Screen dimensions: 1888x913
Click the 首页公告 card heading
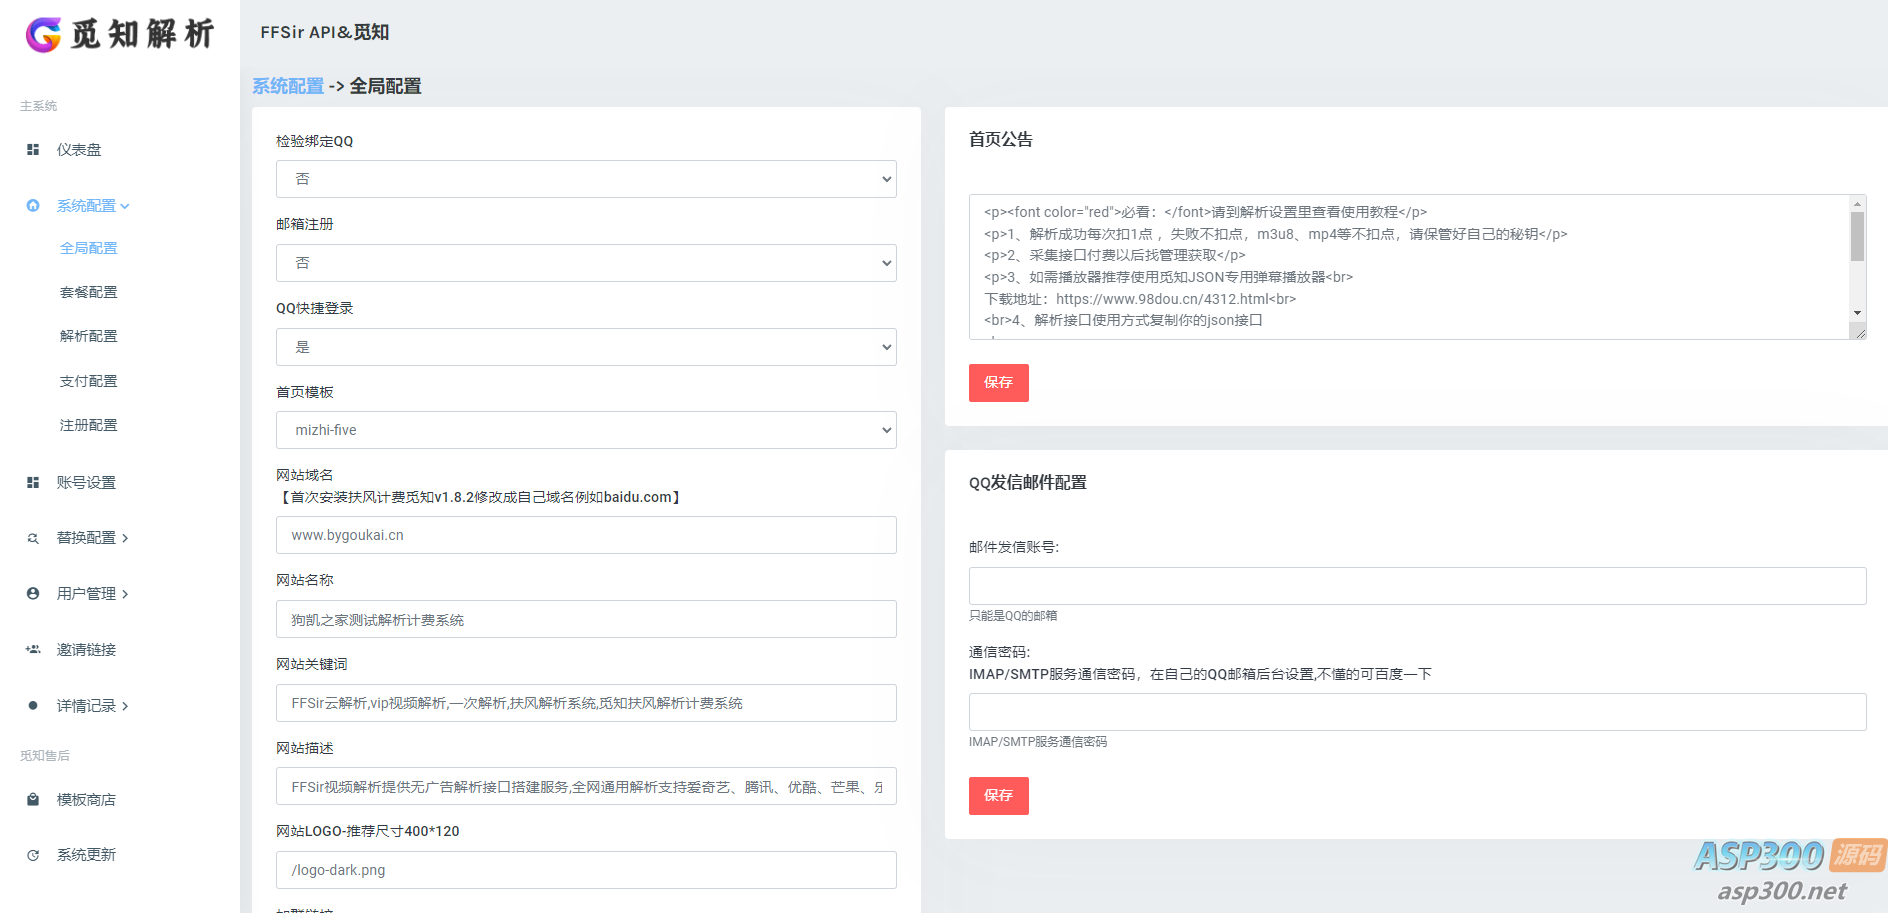[x=1001, y=140]
